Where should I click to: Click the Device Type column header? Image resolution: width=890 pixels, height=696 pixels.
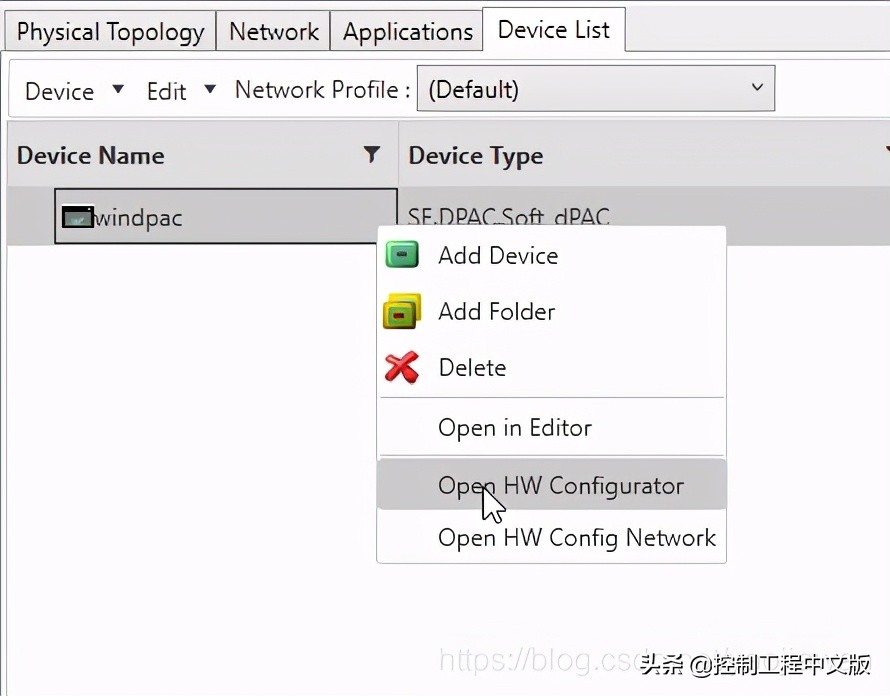pyautogui.click(x=476, y=156)
